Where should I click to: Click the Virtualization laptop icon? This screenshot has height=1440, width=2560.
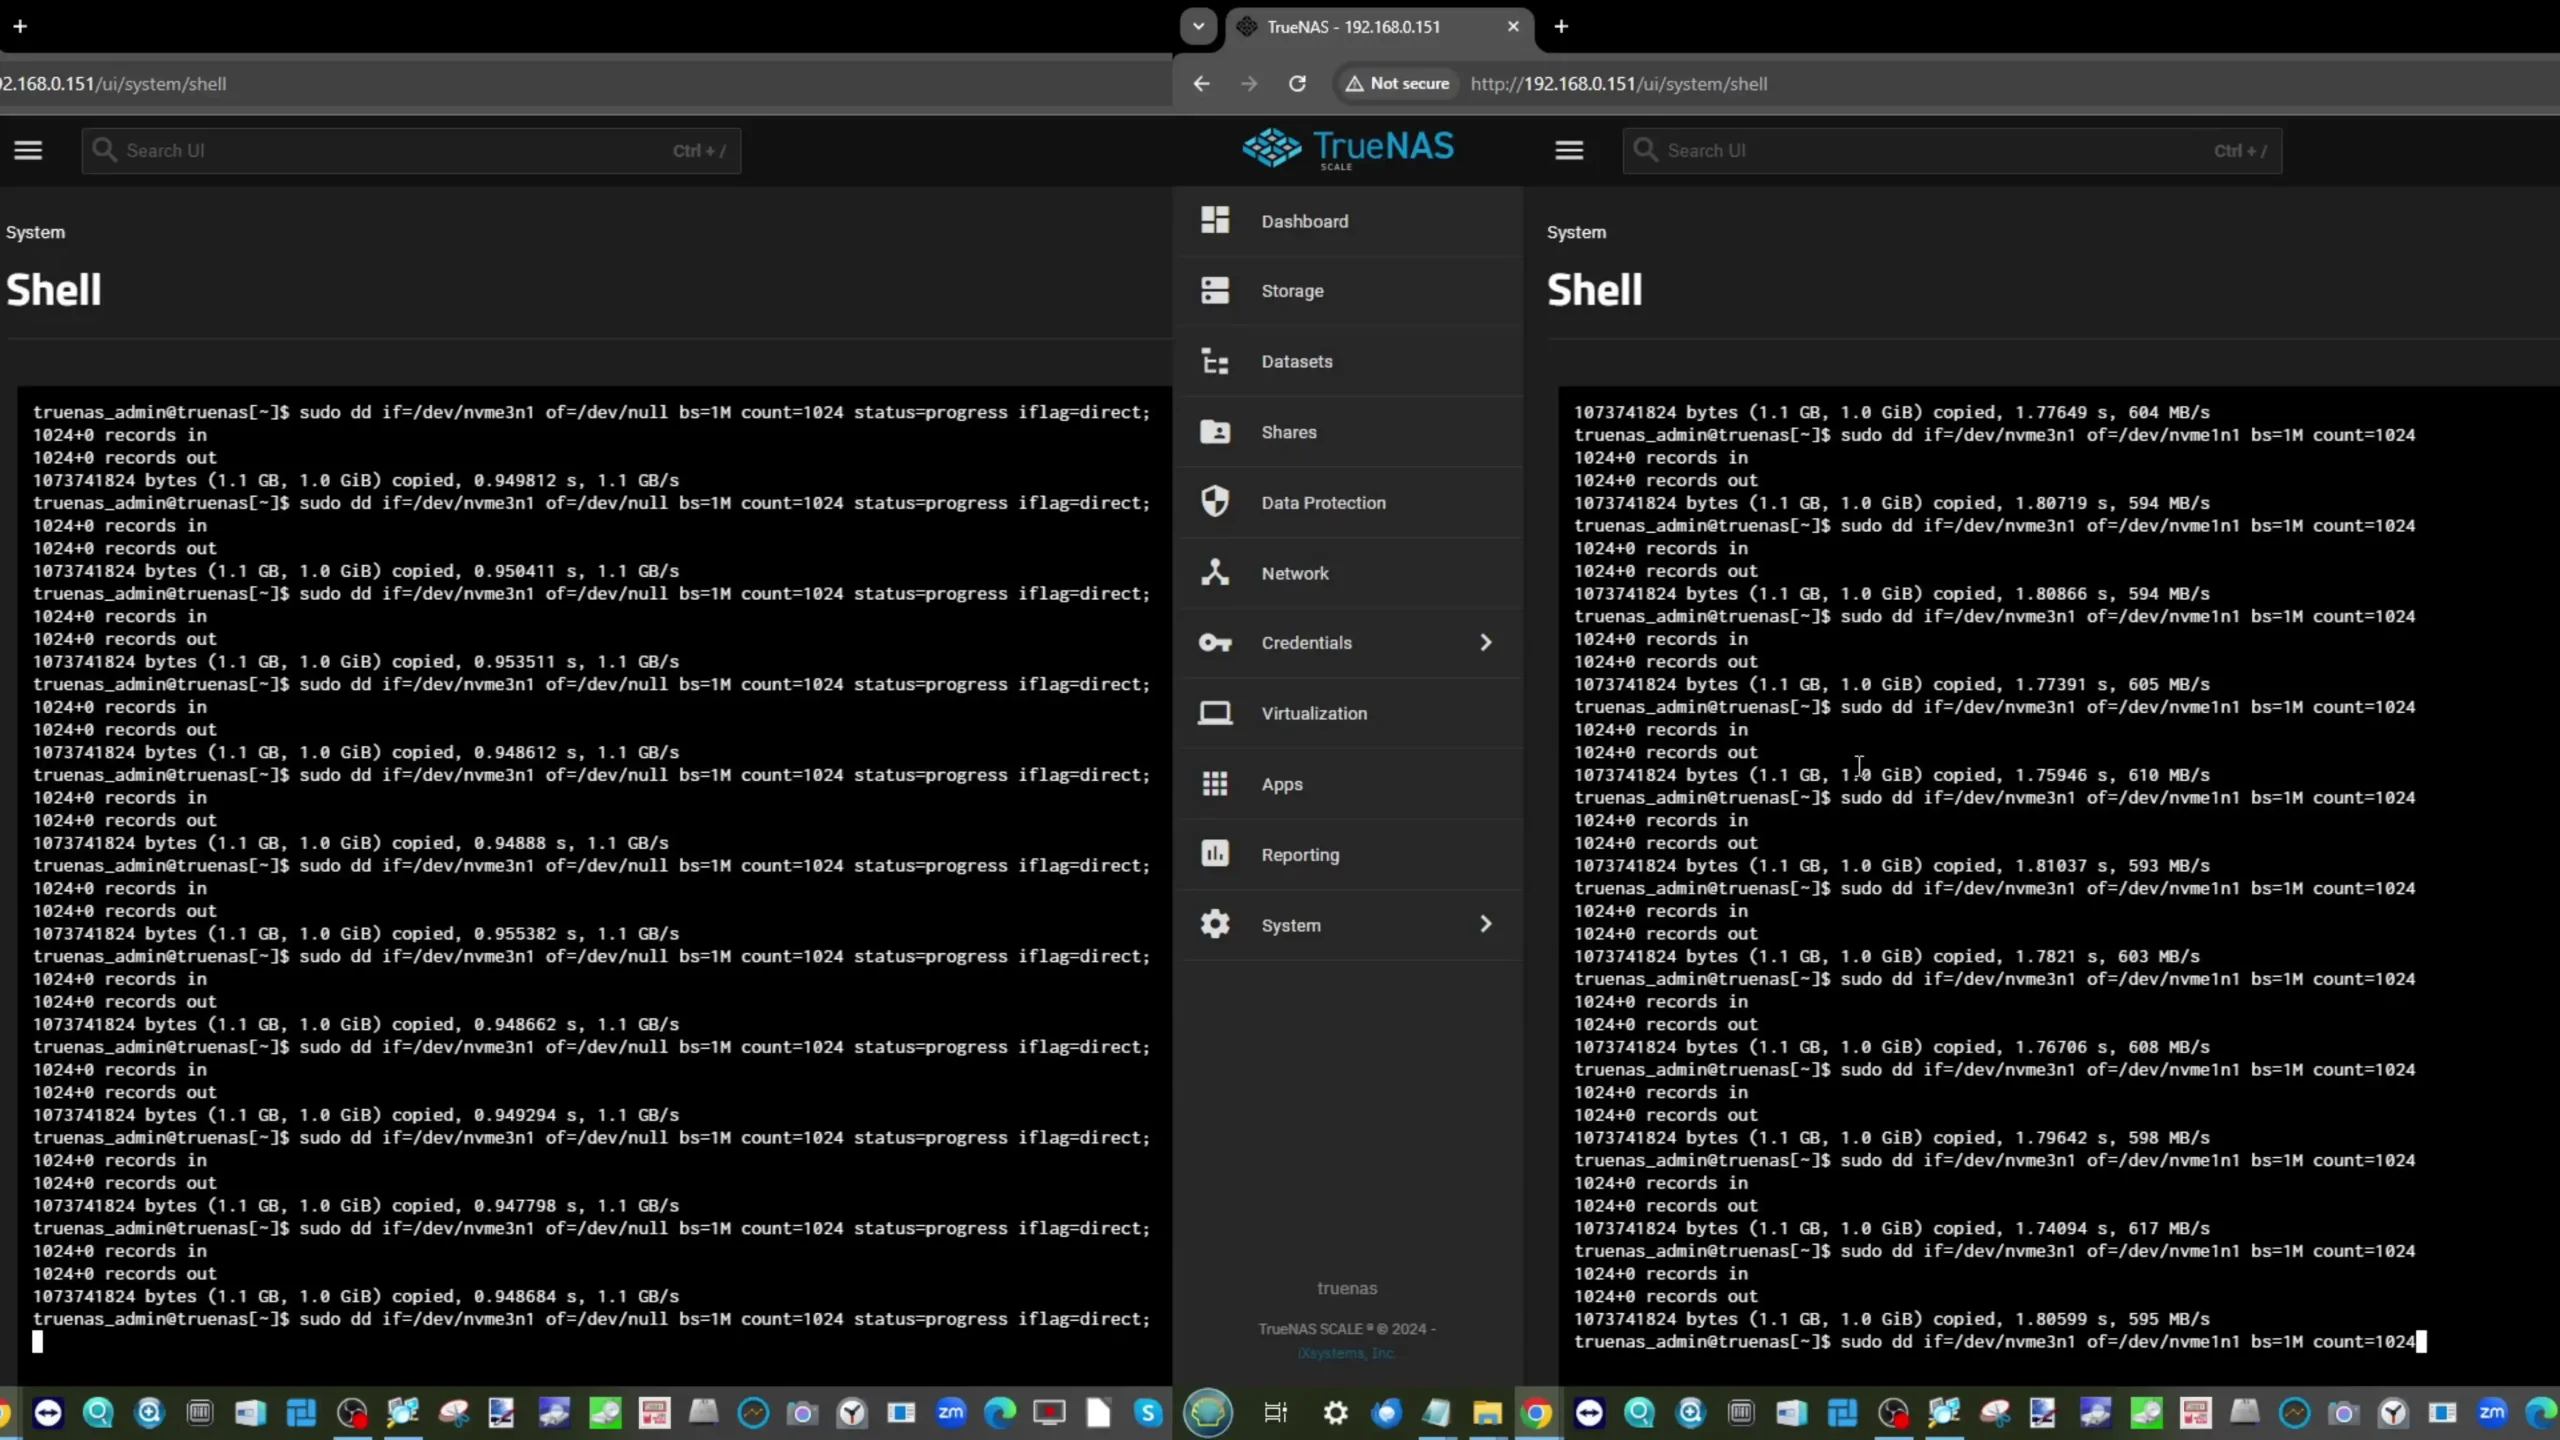(1215, 713)
